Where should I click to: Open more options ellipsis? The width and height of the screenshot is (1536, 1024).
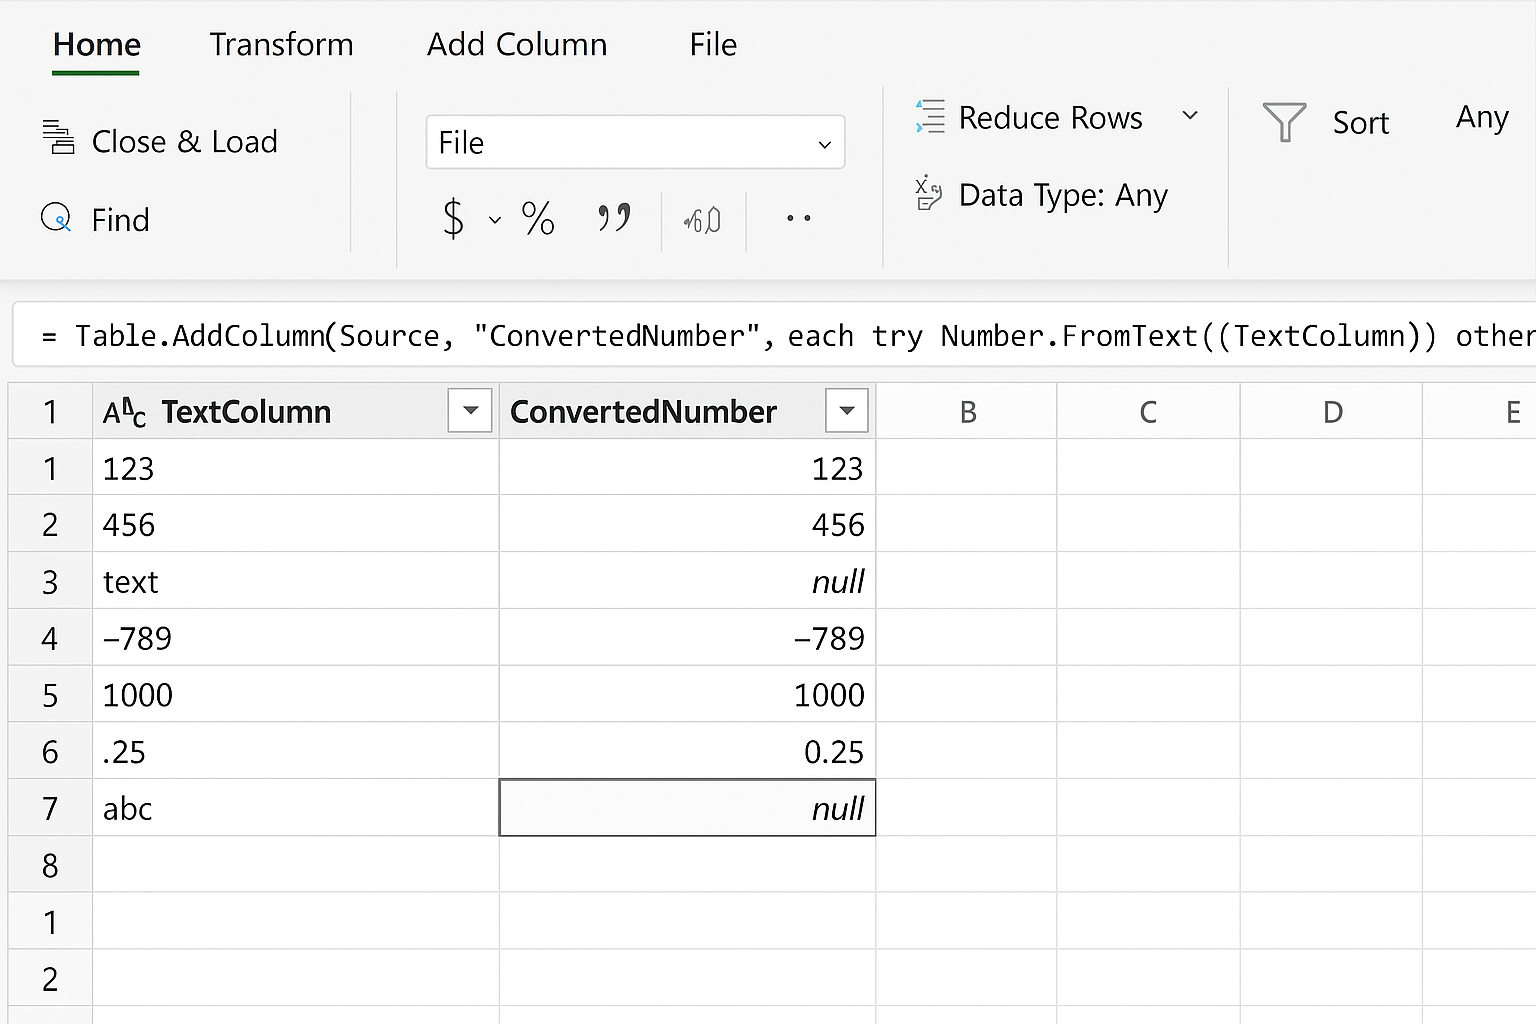(798, 218)
